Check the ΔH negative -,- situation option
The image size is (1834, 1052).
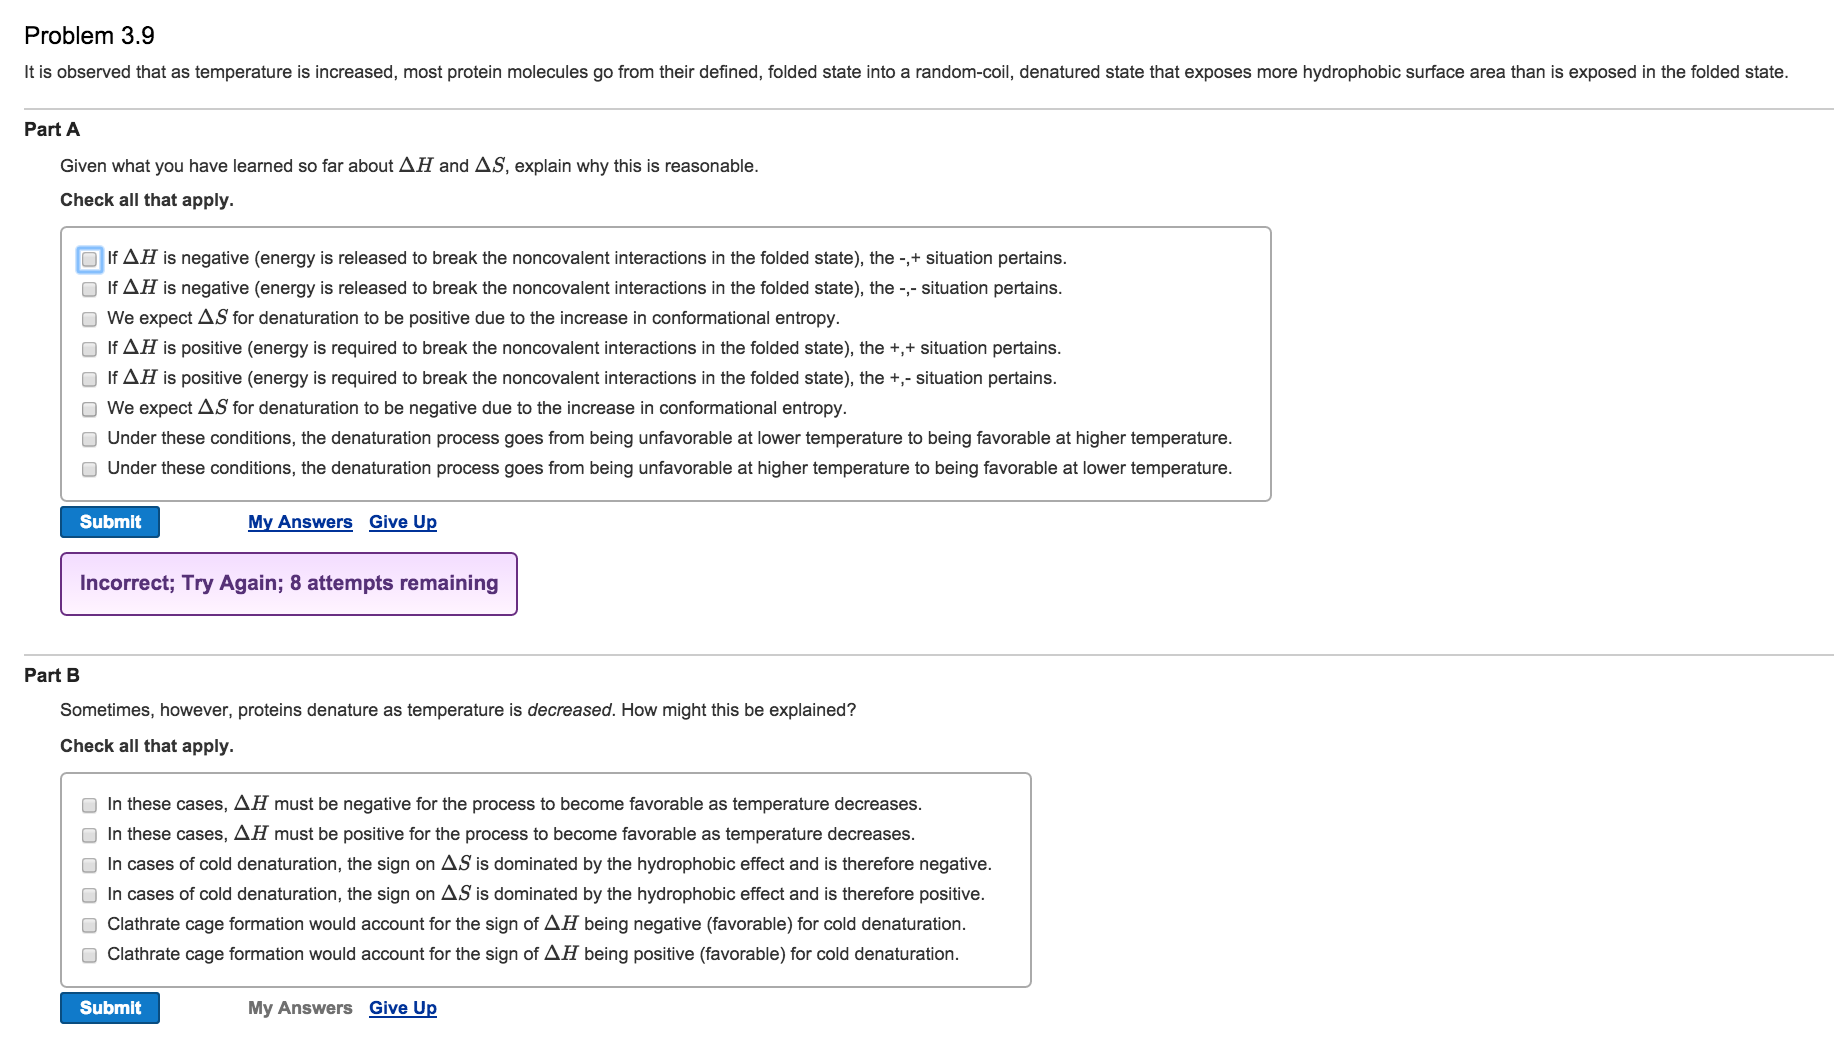[x=89, y=289]
